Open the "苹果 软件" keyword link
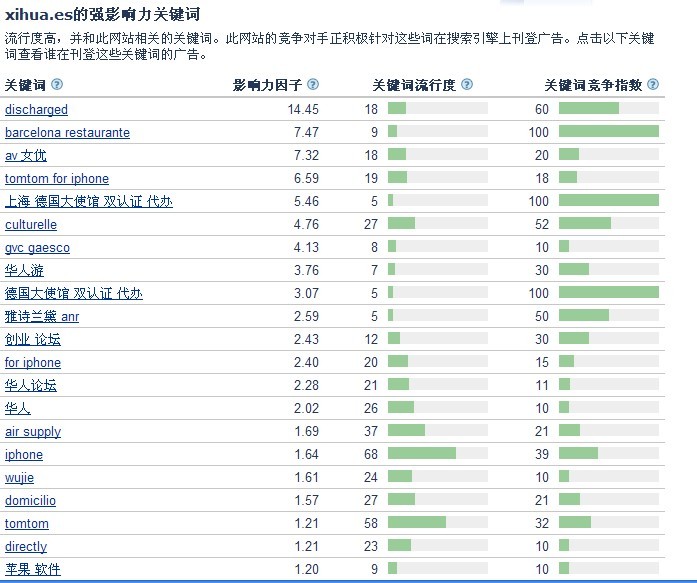The height and width of the screenshot is (583, 697). click(33, 569)
